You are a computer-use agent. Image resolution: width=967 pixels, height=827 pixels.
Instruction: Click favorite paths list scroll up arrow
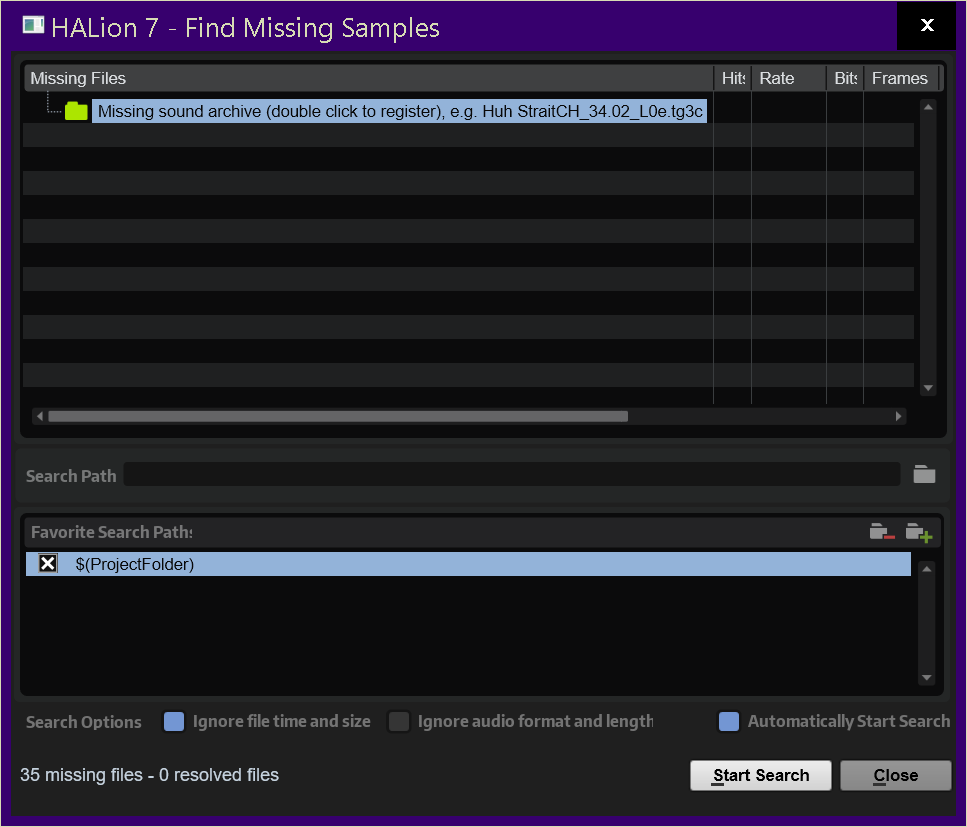[926, 569]
